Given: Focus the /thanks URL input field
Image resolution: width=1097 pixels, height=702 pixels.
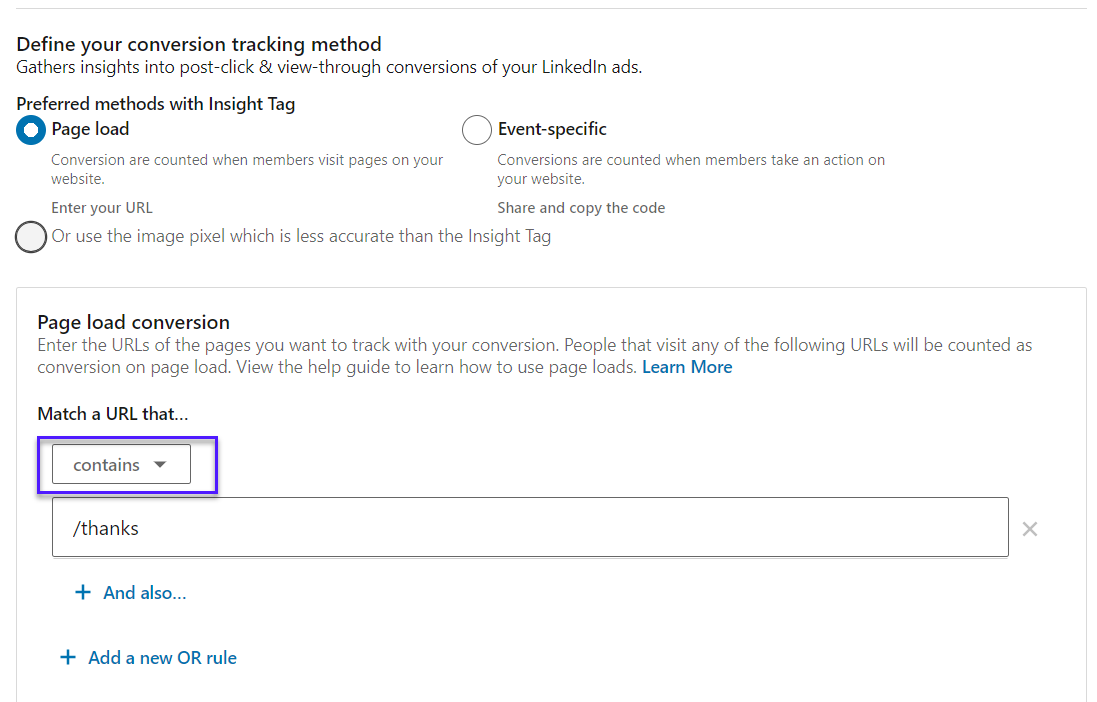Looking at the screenshot, I should point(530,528).
